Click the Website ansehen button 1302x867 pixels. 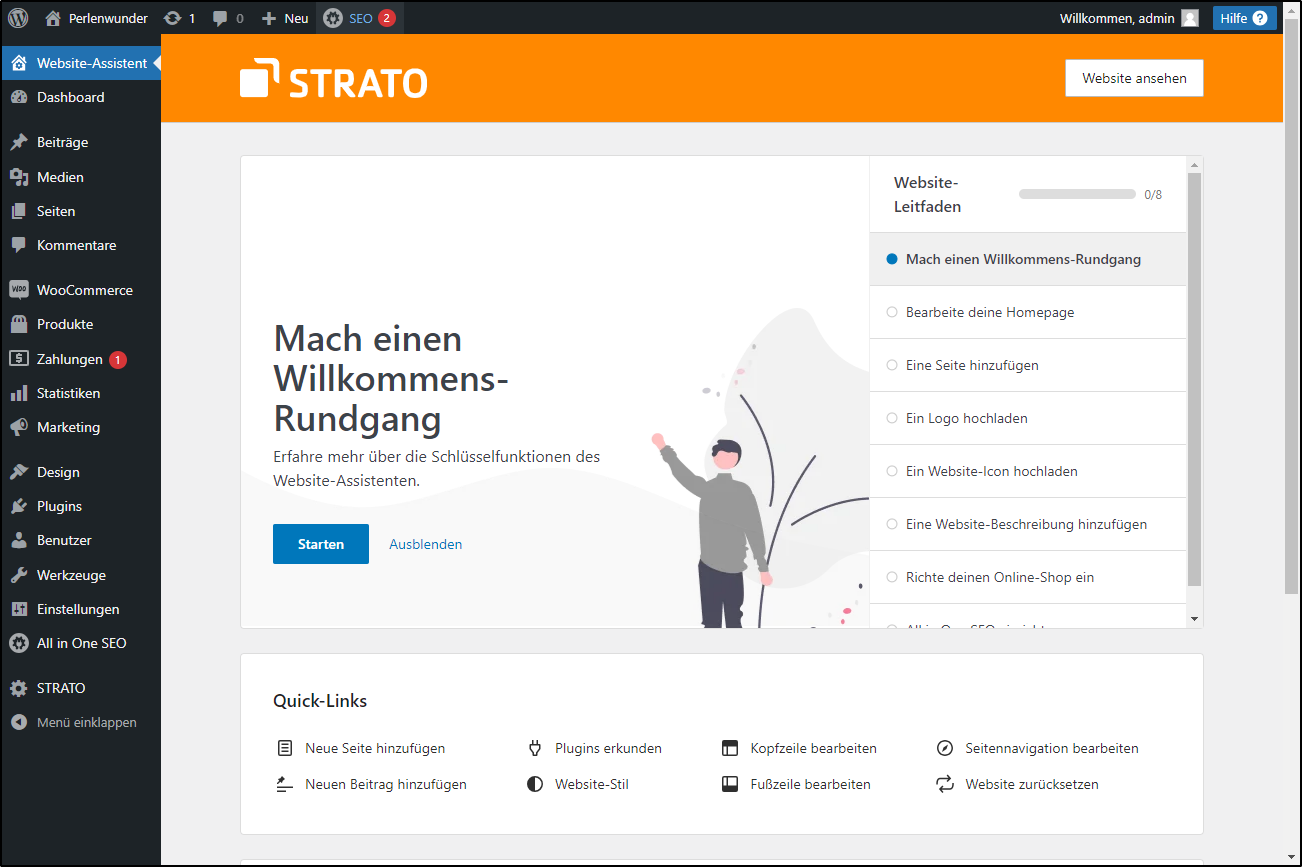[x=1134, y=77]
